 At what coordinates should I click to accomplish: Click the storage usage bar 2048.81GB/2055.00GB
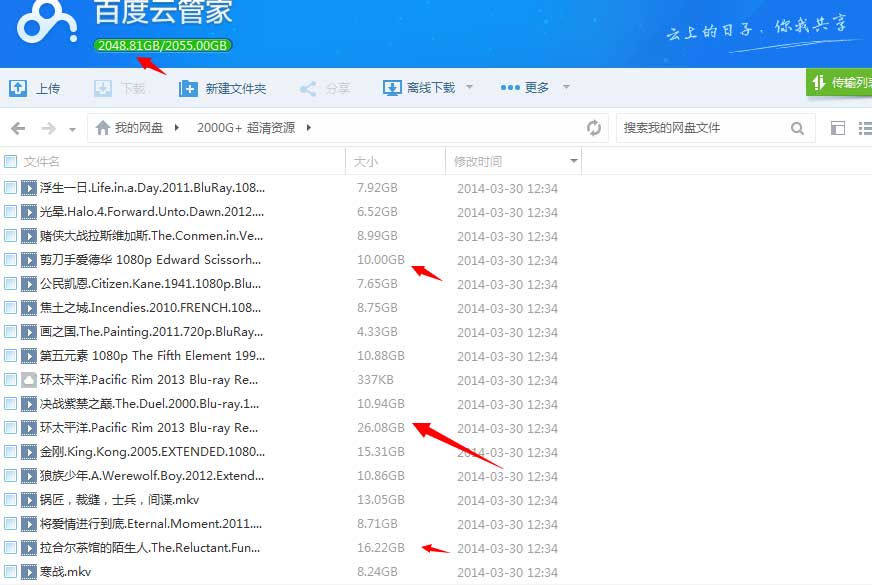(163, 46)
